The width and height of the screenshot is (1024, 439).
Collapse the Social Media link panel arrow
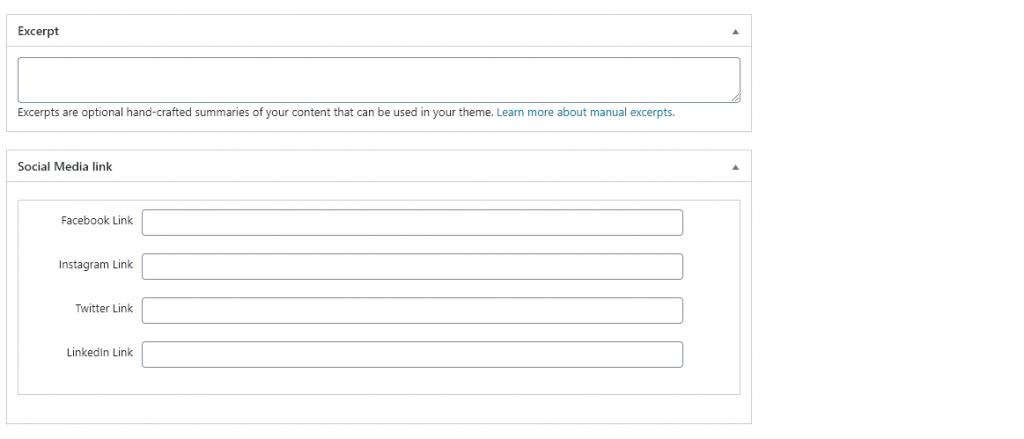[x=735, y=167]
